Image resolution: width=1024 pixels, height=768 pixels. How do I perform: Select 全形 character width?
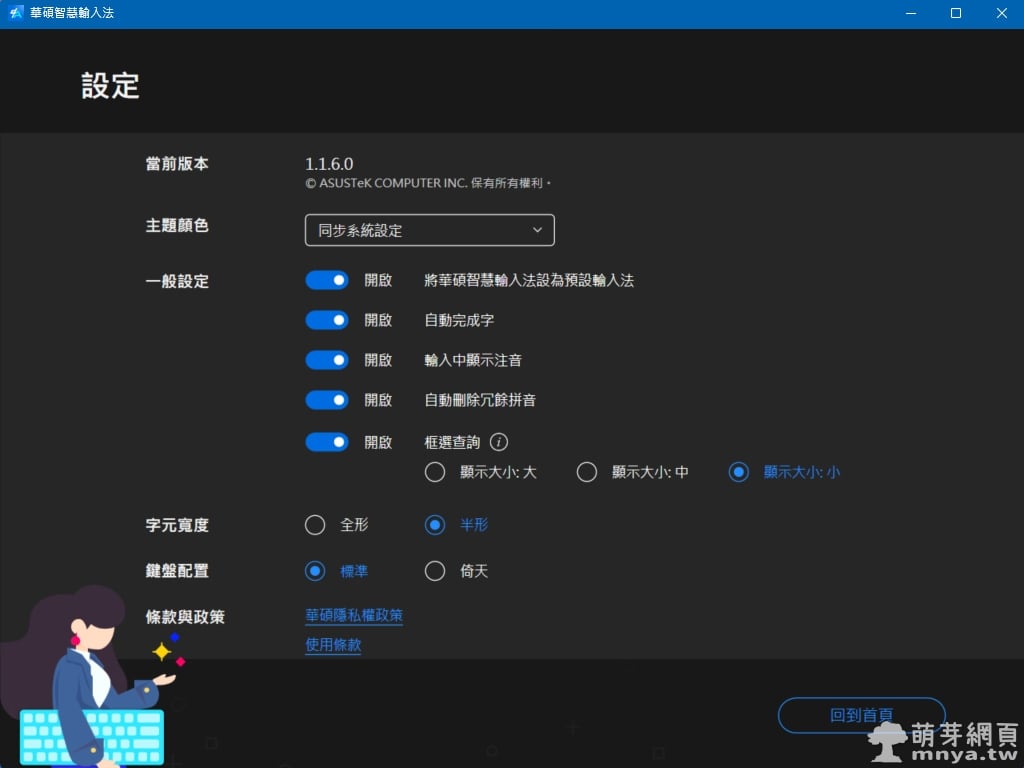315,525
